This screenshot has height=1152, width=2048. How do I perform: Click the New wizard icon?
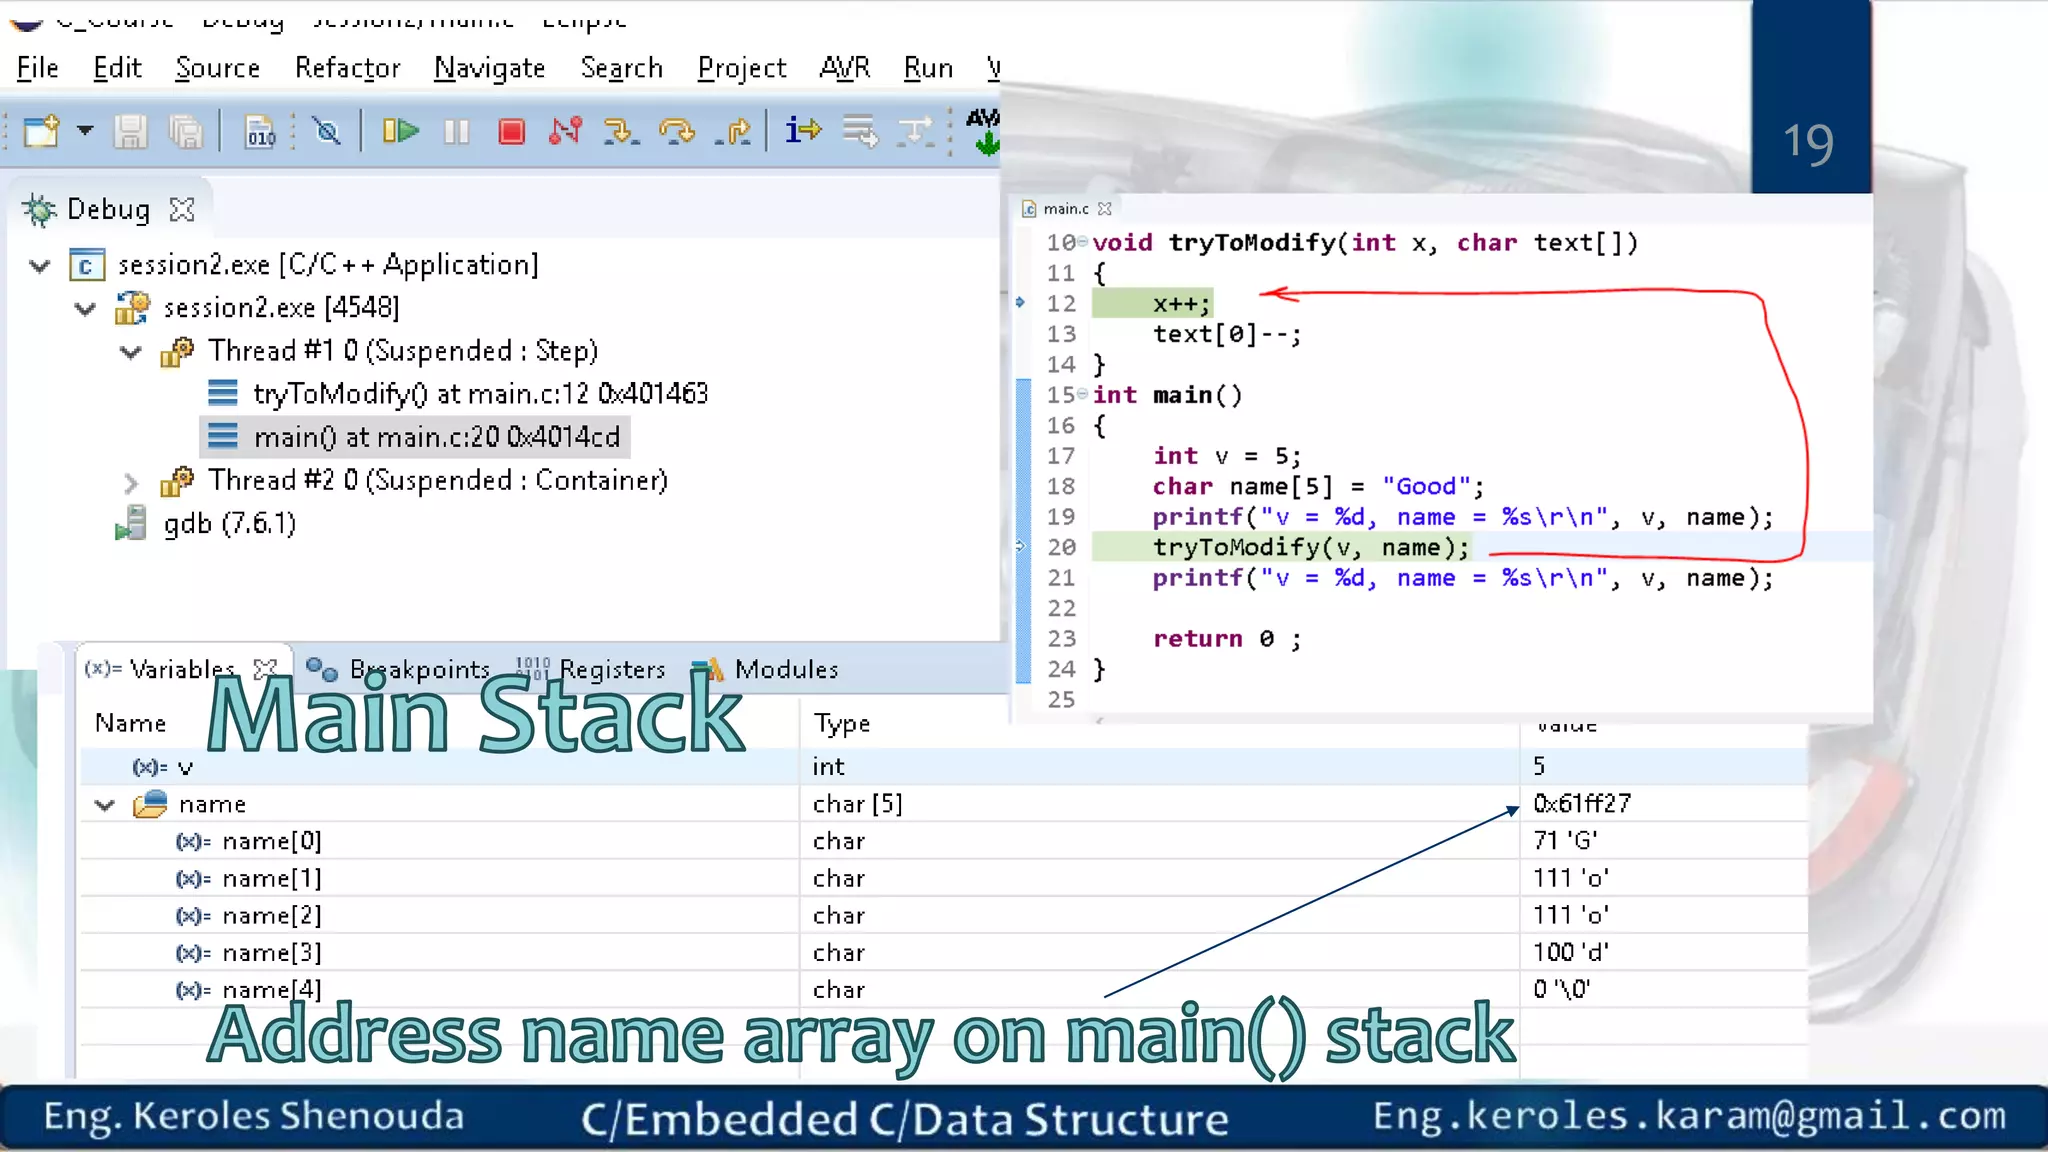point(42,131)
